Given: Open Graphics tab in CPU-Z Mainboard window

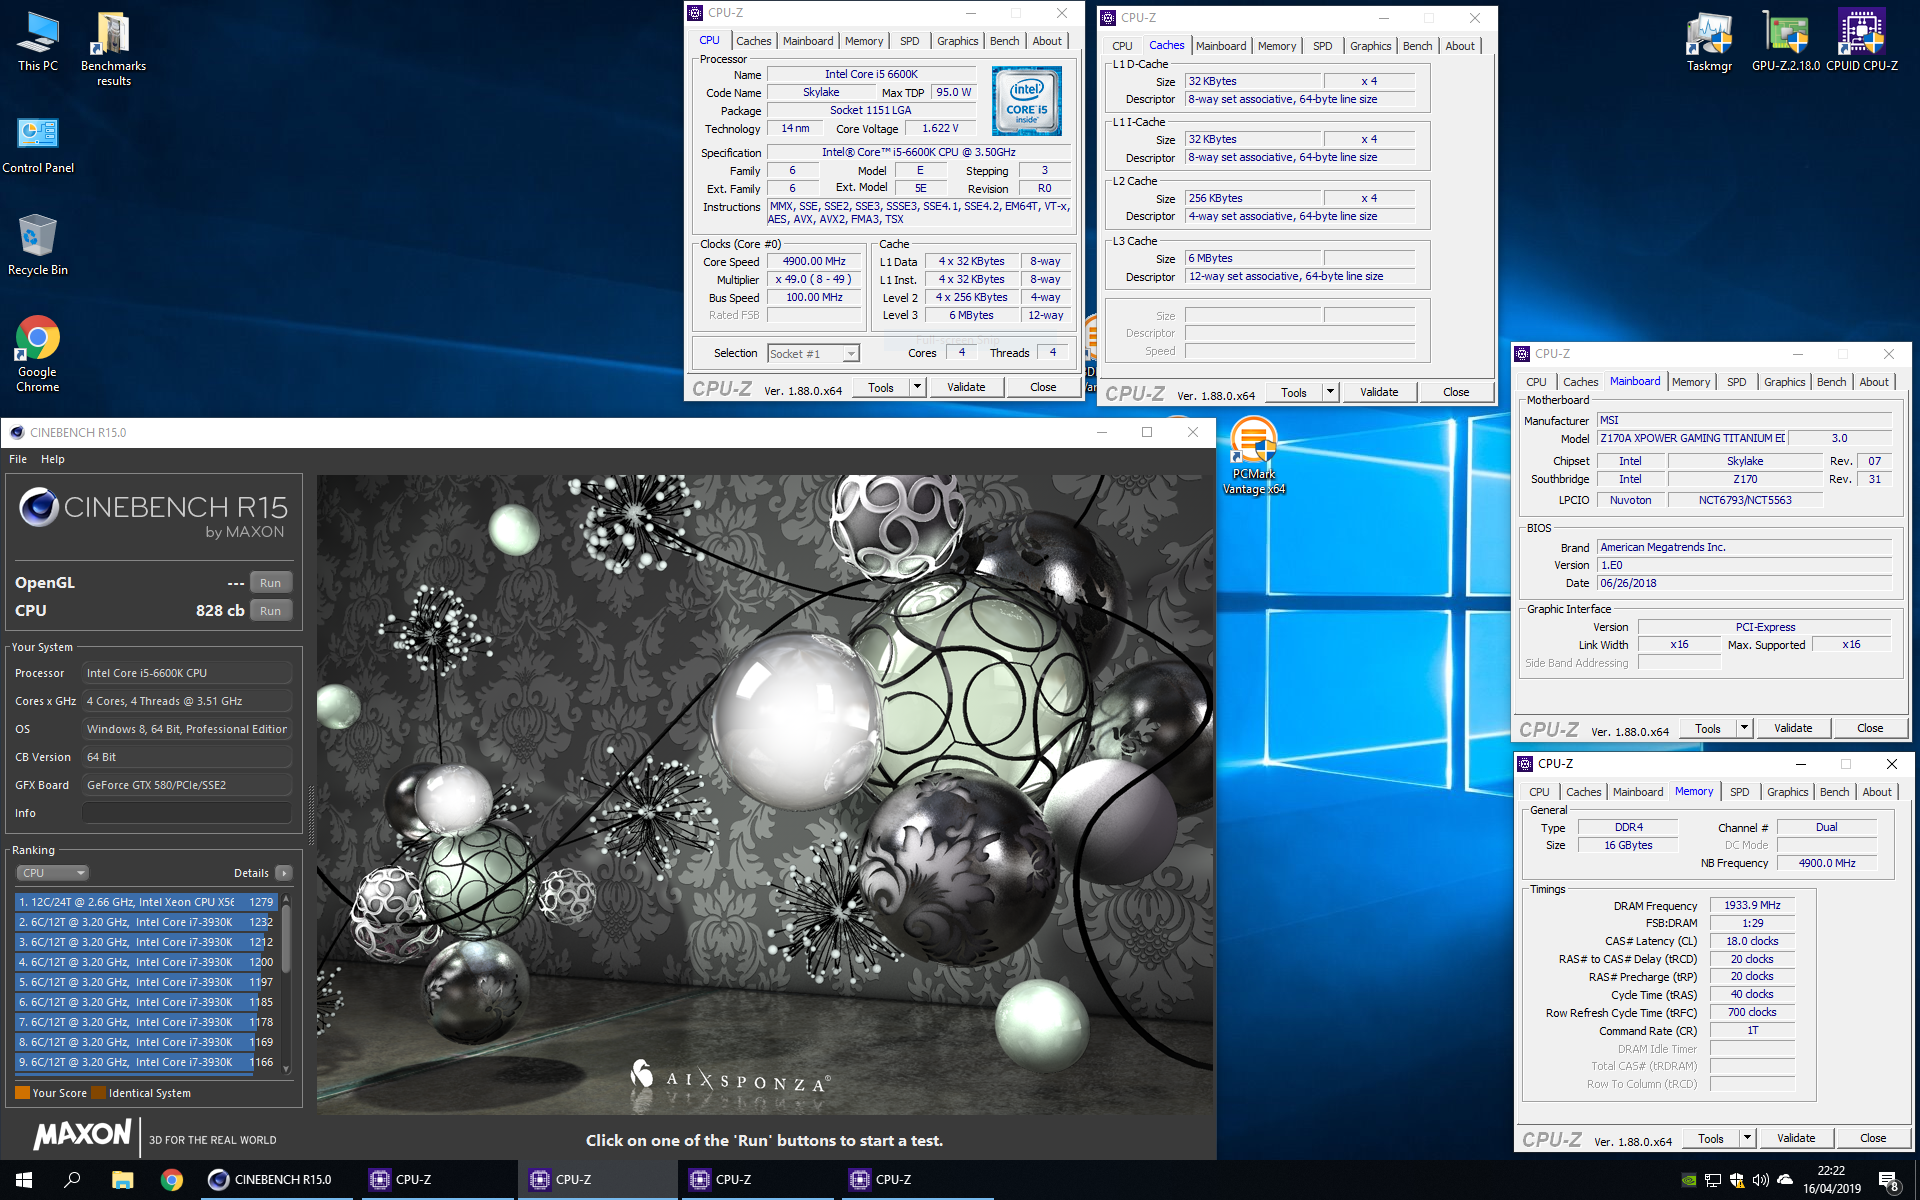Looking at the screenshot, I should [1784, 382].
